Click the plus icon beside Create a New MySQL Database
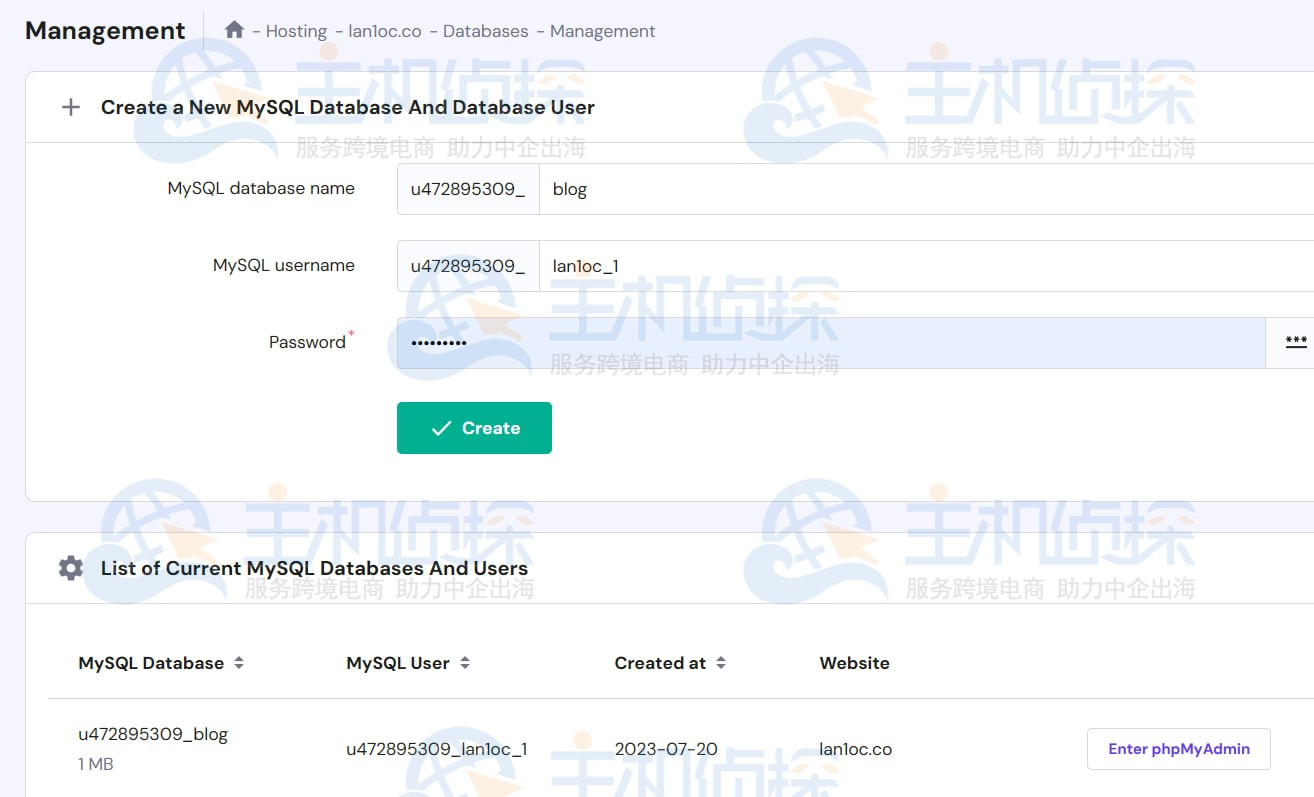This screenshot has height=797, width=1314. (70, 107)
